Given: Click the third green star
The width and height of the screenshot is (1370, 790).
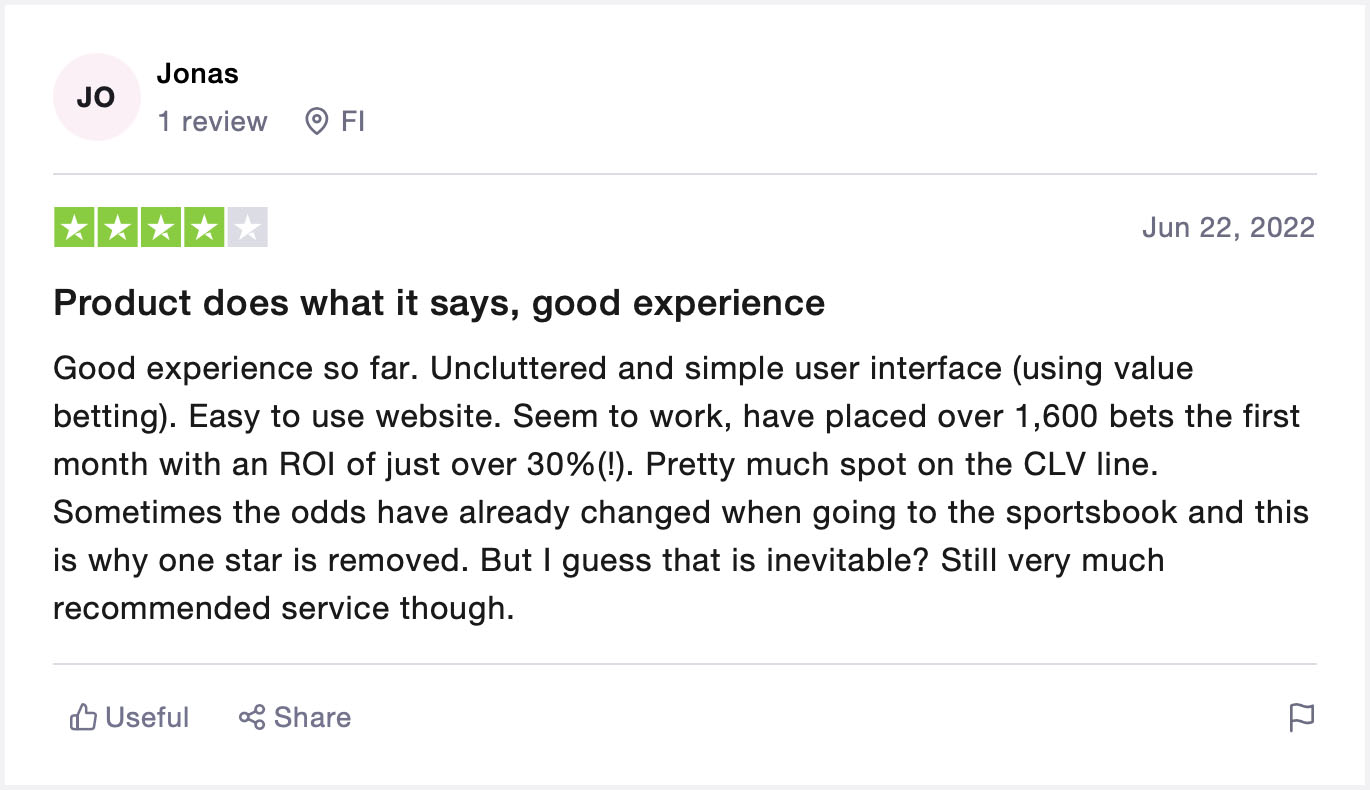Looking at the screenshot, I should tap(161, 228).
